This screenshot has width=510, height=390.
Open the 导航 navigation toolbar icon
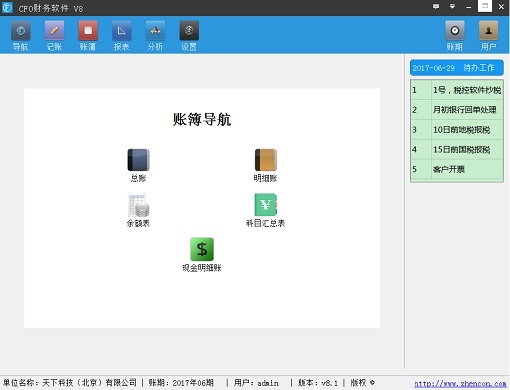click(x=21, y=36)
